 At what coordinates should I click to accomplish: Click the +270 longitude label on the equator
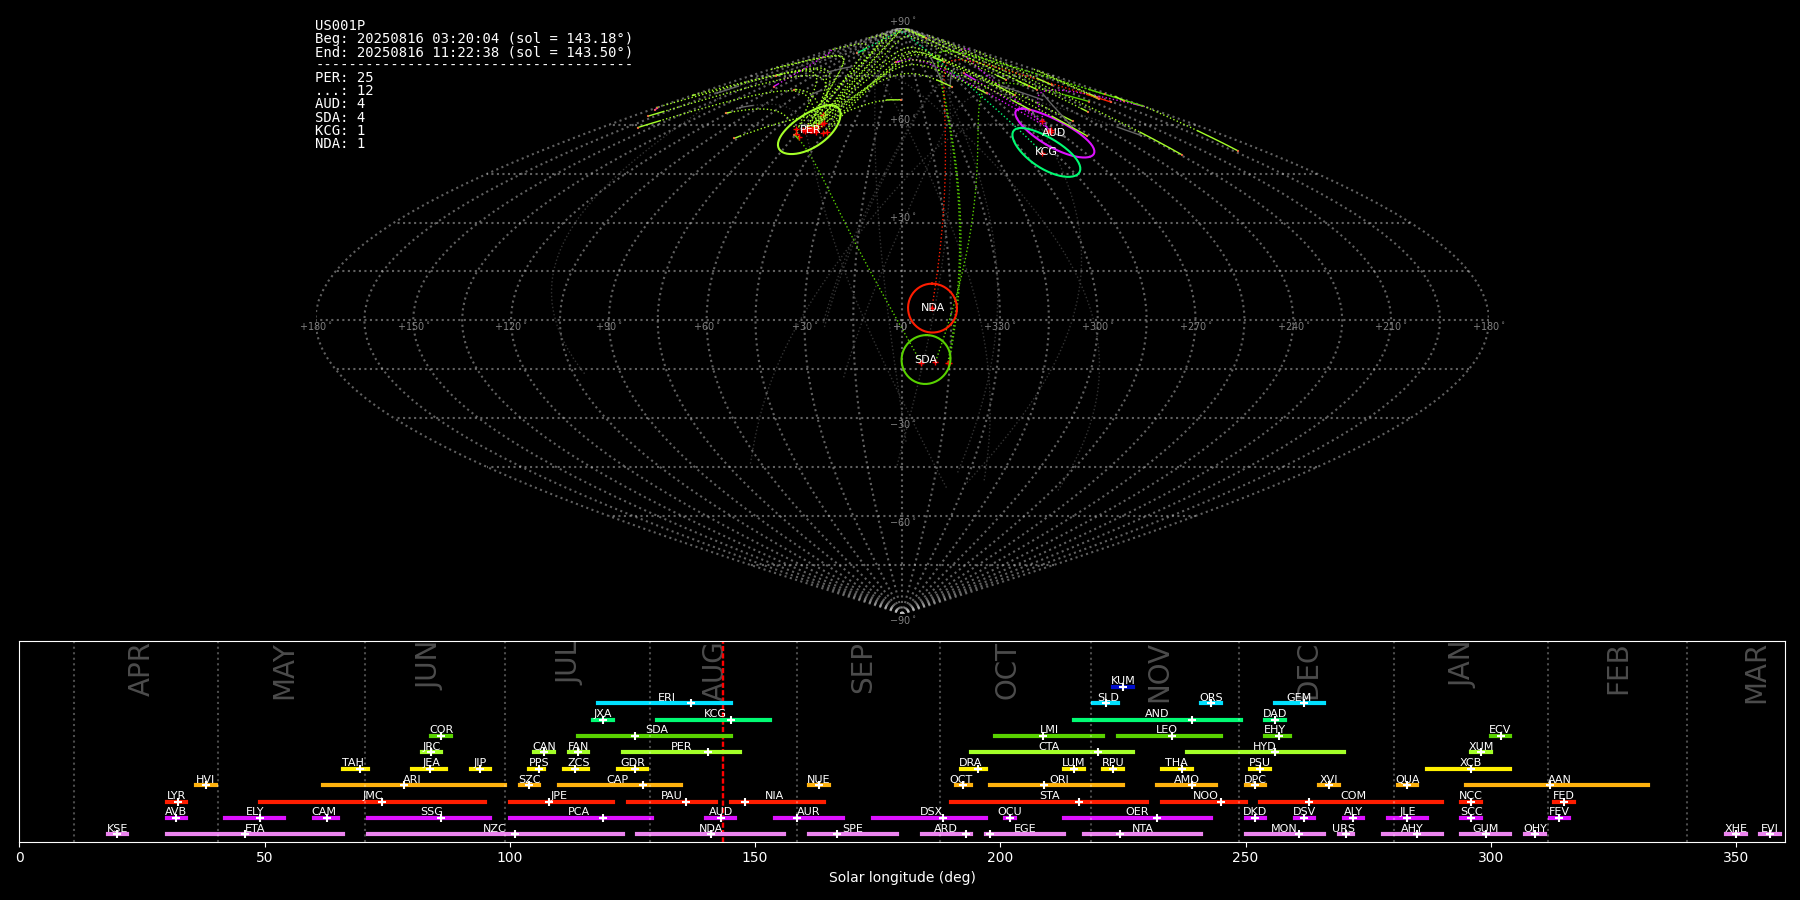click(x=1193, y=327)
